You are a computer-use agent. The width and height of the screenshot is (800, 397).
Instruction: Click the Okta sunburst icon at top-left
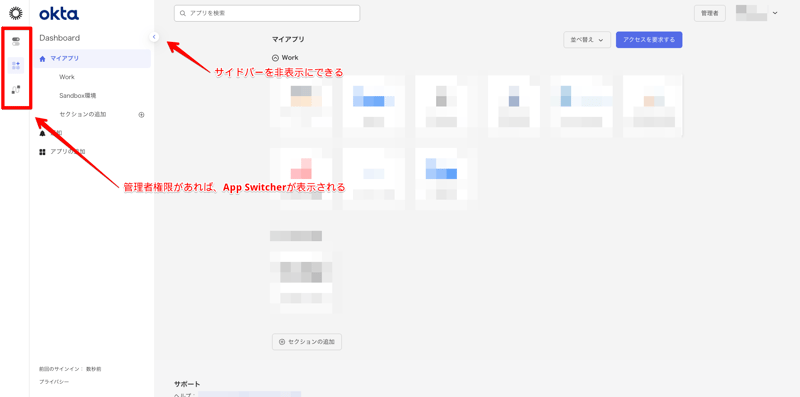click(x=16, y=13)
